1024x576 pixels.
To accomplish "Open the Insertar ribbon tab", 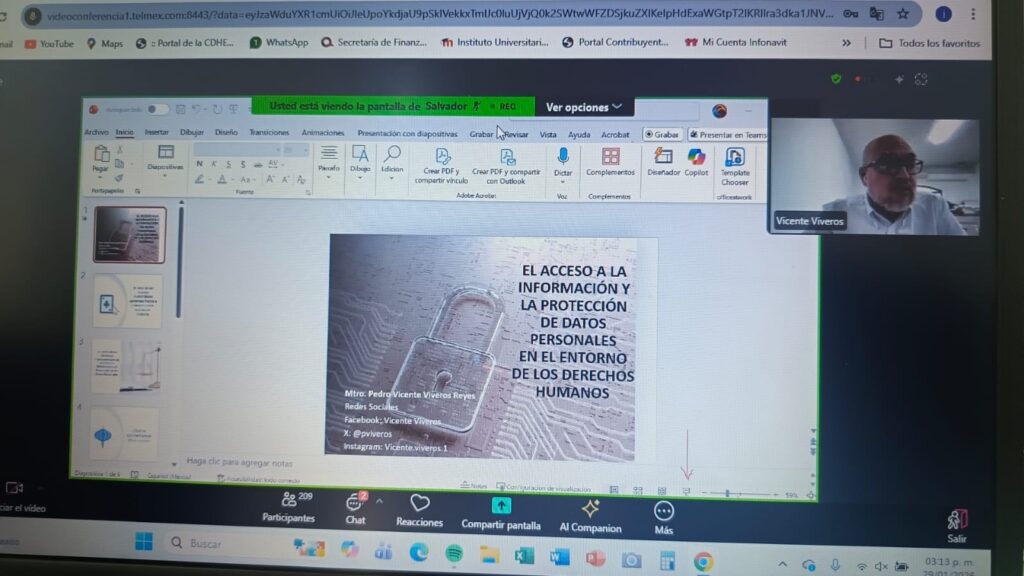I will 157,132.
